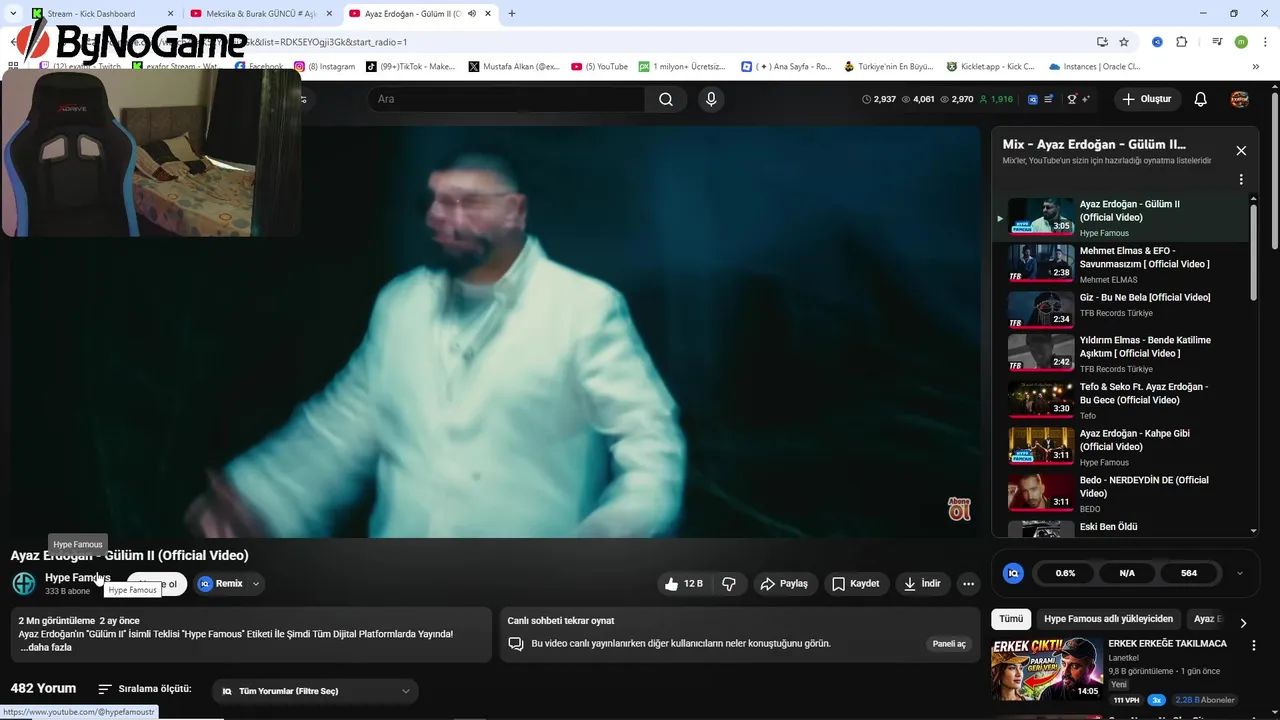Viewport: 1280px width, 720px height.
Task: Open the TikTok bookmark
Action: point(410,67)
